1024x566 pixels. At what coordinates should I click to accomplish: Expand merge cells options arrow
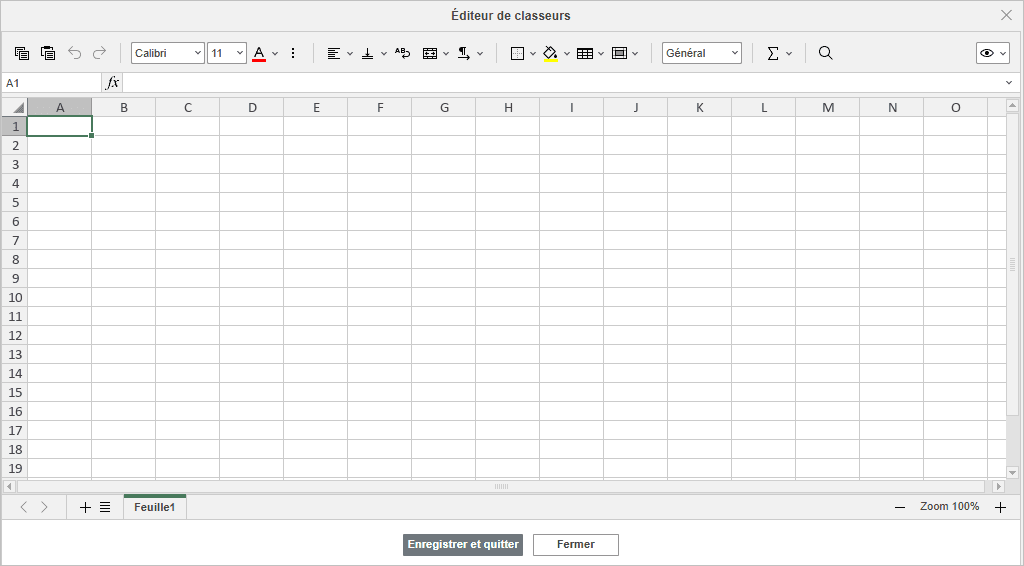coord(446,54)
